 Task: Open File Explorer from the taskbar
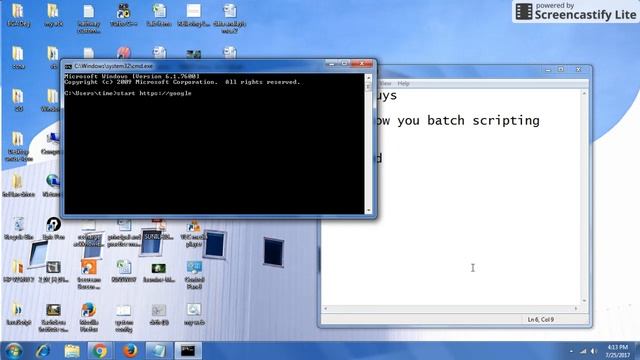pyautogui.click(x=72, y=351)
